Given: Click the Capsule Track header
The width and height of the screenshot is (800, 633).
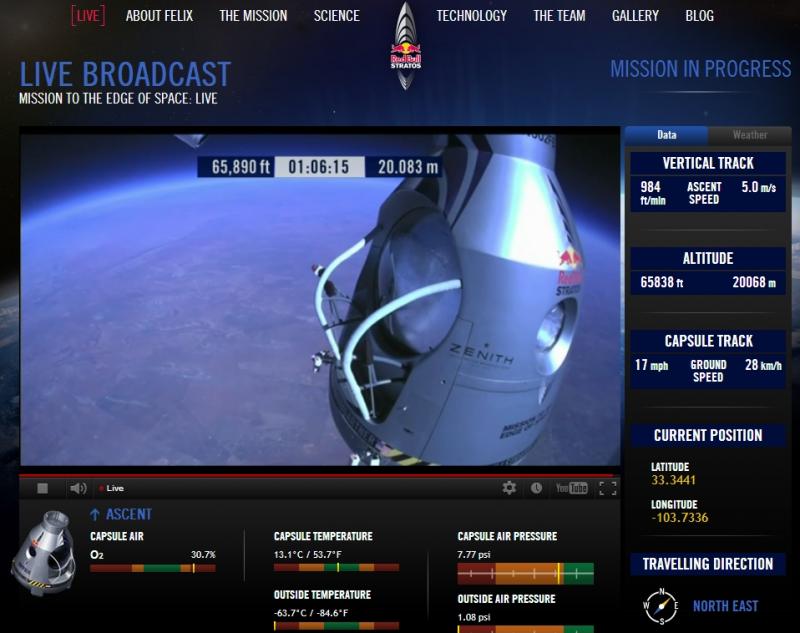Looking at the screenshot, I should coord(708,341).
